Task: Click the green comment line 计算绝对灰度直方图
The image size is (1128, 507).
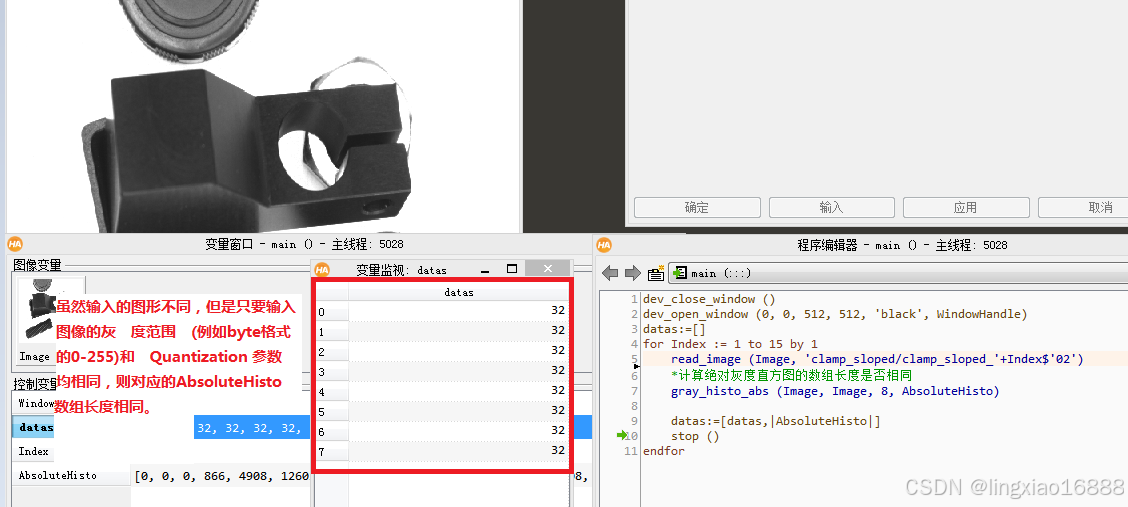Action: 792,375
